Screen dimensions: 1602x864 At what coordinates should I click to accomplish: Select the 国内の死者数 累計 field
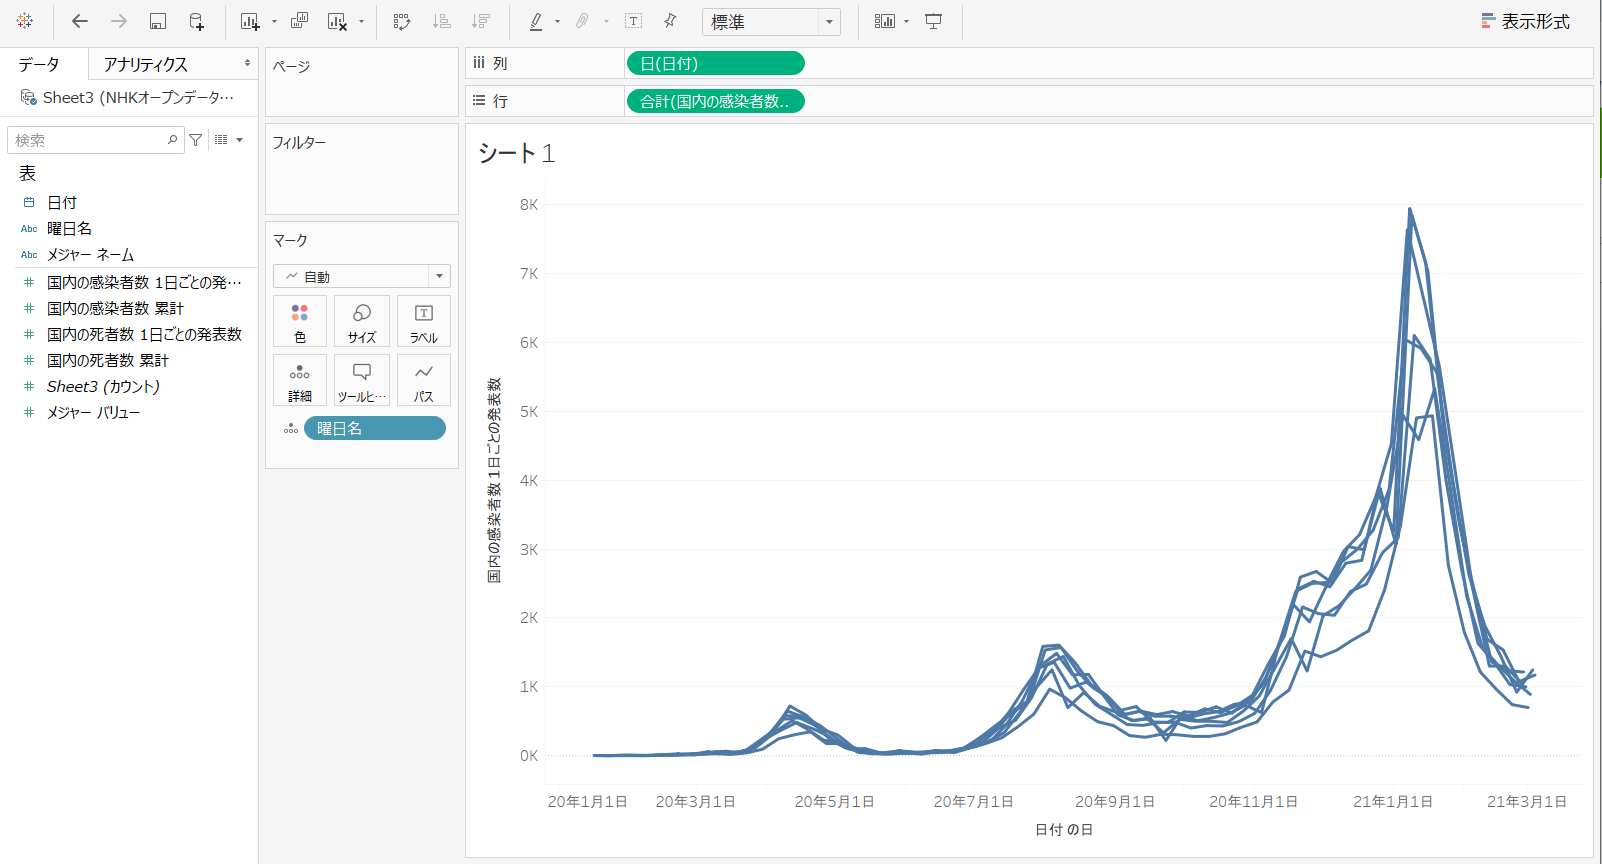[108, 360]
